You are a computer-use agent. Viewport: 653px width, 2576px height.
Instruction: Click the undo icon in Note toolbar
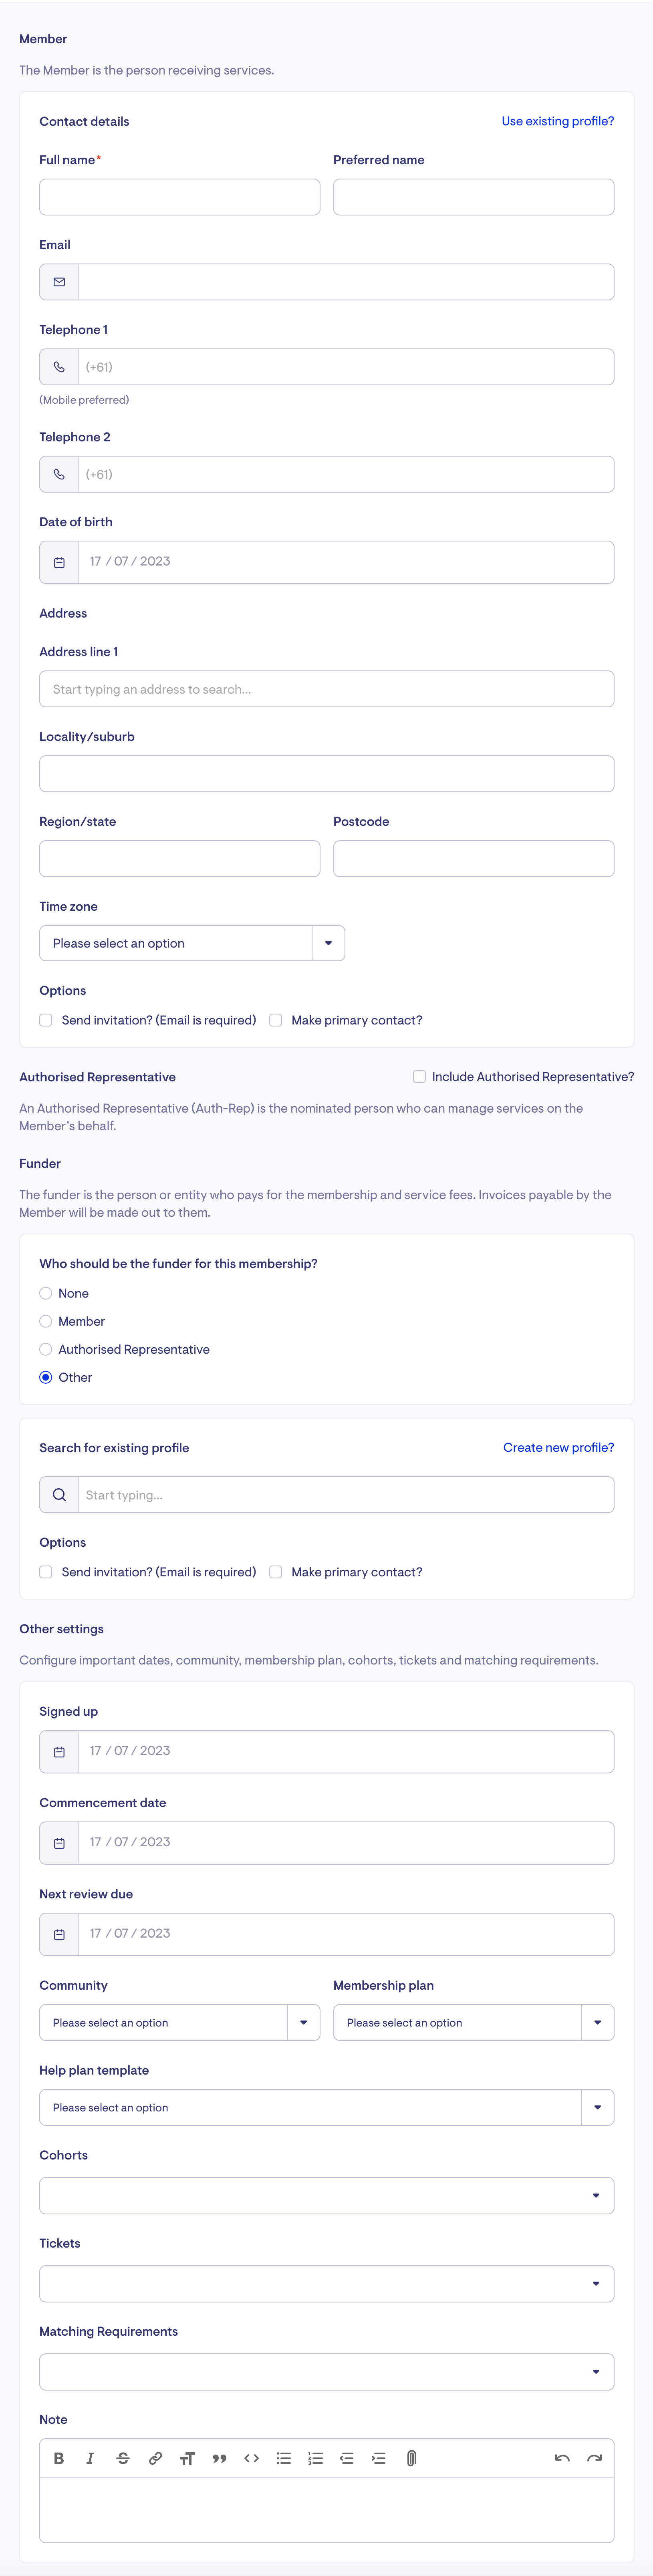(x=562, y=2457)
